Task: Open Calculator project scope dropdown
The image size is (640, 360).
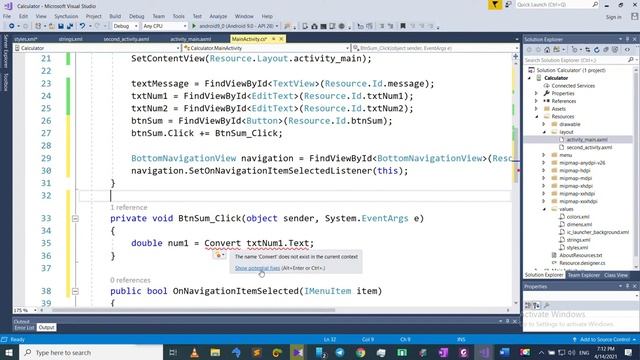Action: (97, 48)
